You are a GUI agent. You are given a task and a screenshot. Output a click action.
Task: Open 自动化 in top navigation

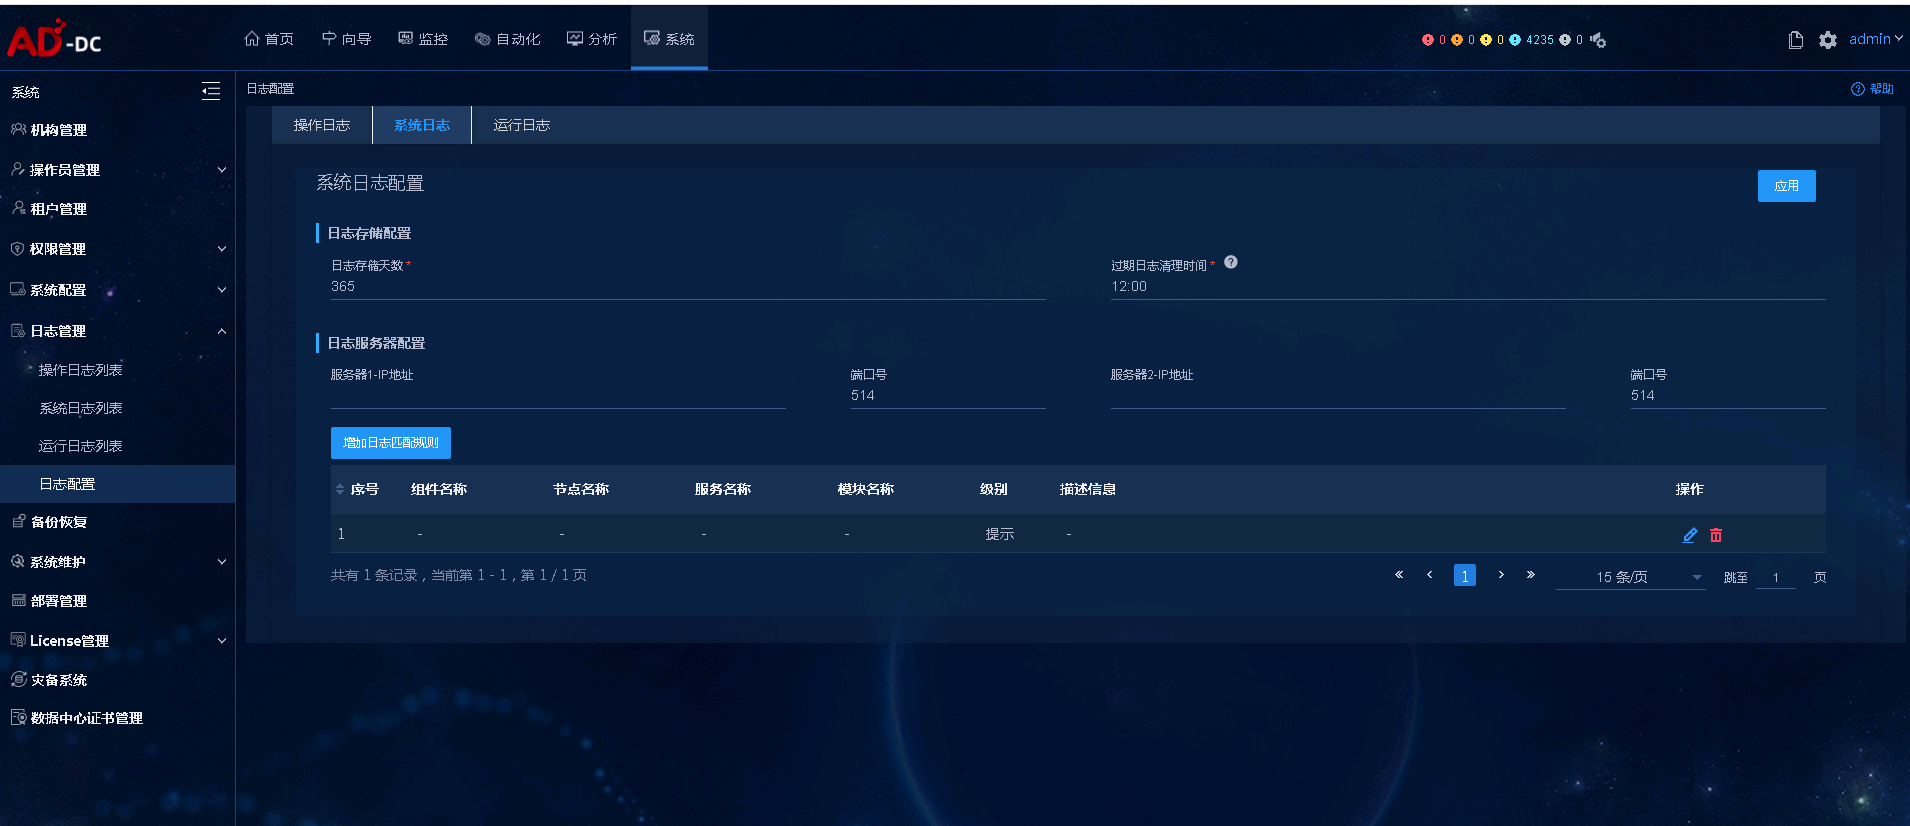pyautogui.click(x=508, y=39)
